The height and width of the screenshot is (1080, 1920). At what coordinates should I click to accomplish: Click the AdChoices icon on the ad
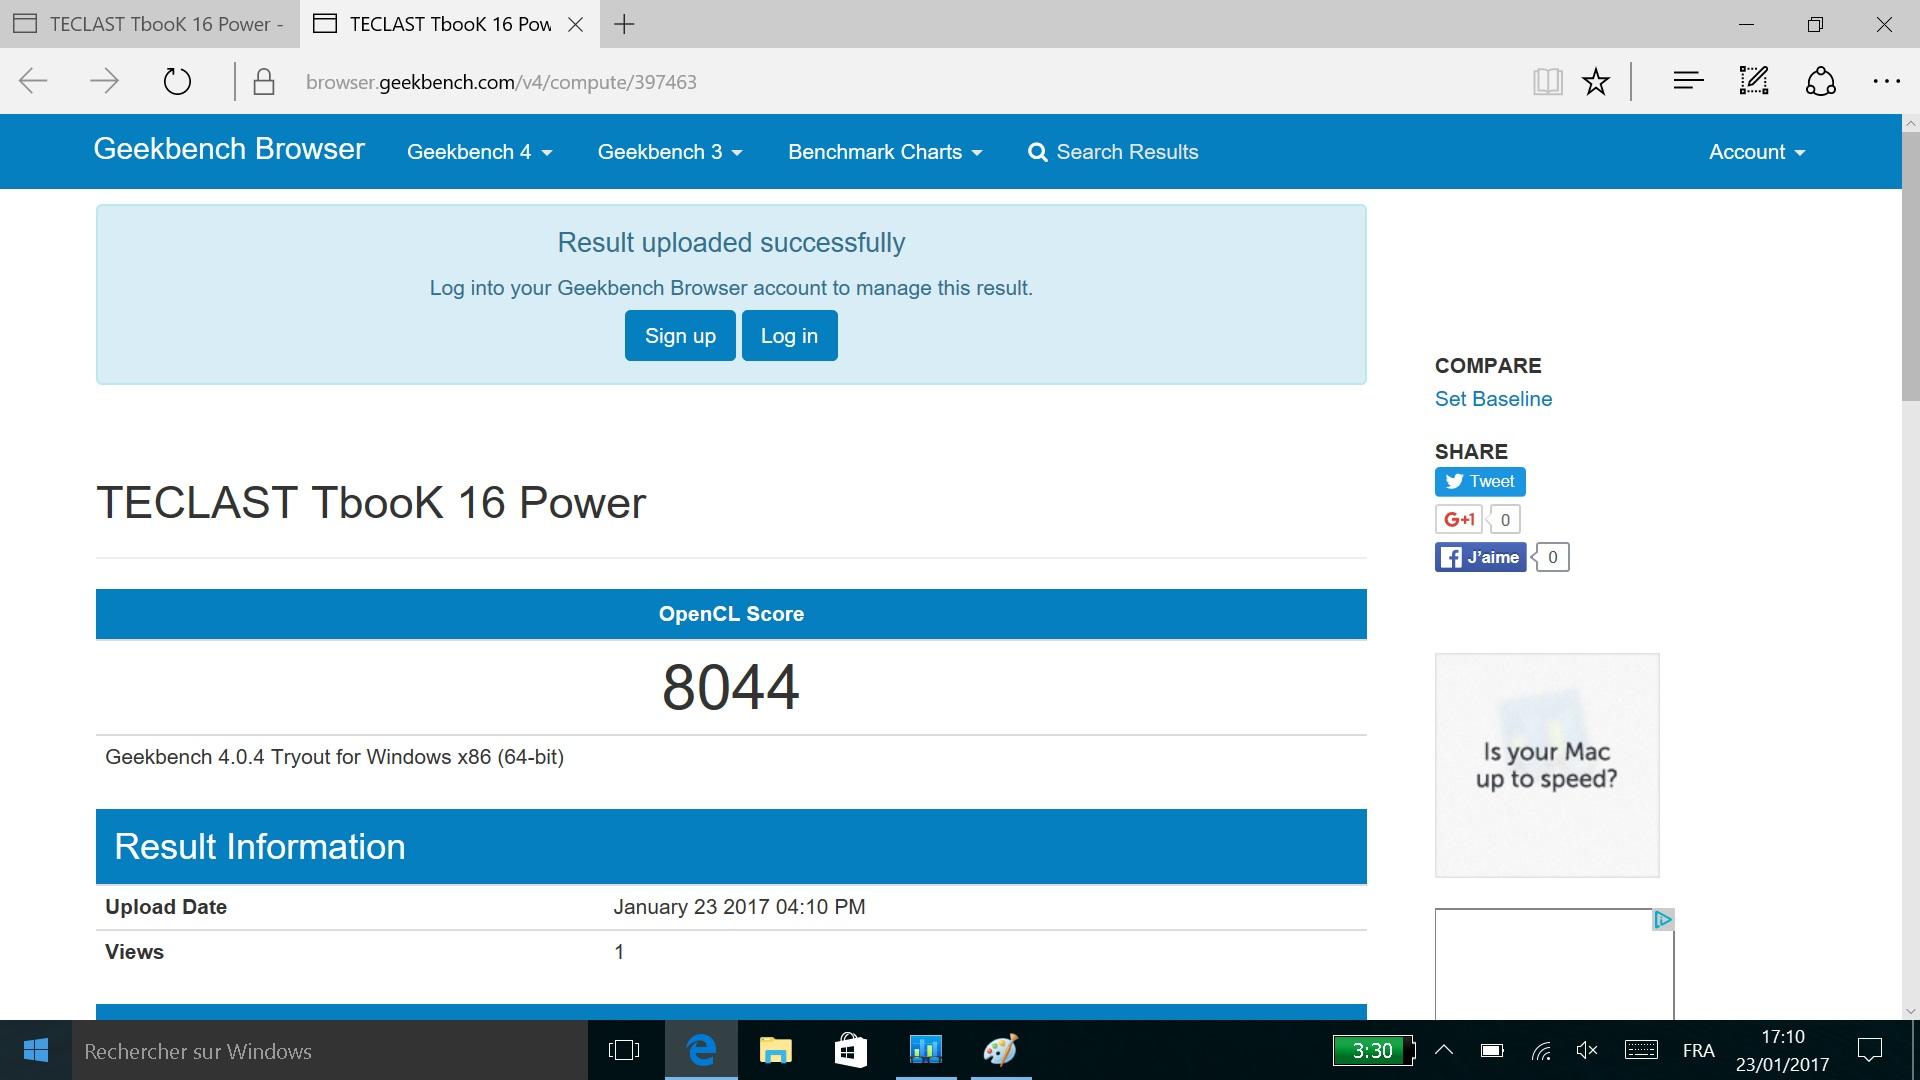coord(1662,919)
